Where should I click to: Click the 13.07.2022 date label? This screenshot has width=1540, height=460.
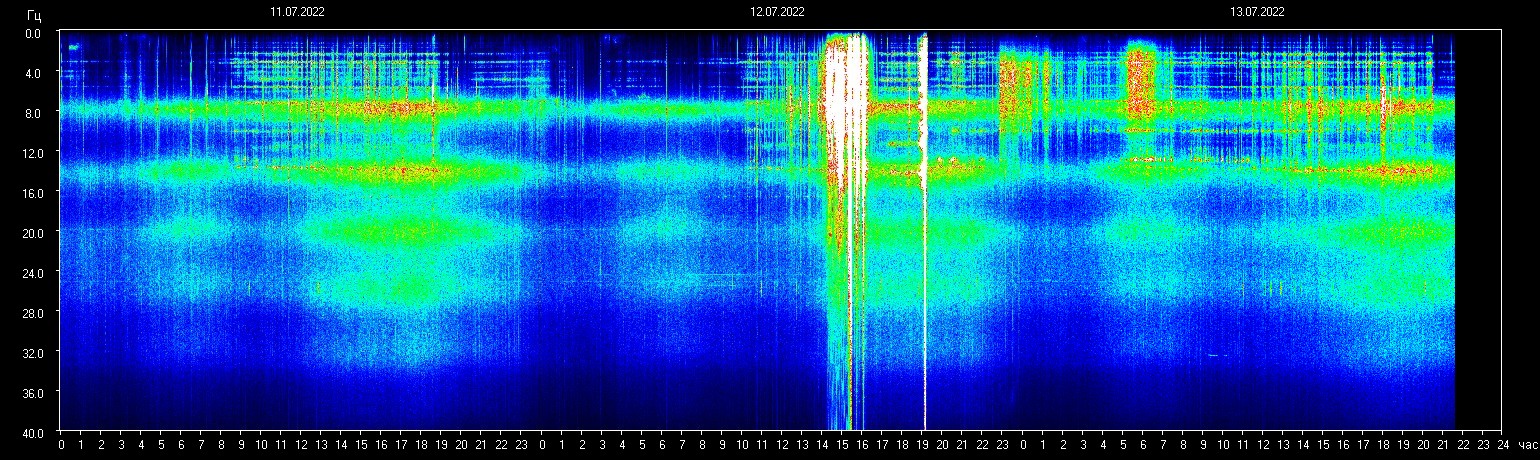[x=1257, y=13]
